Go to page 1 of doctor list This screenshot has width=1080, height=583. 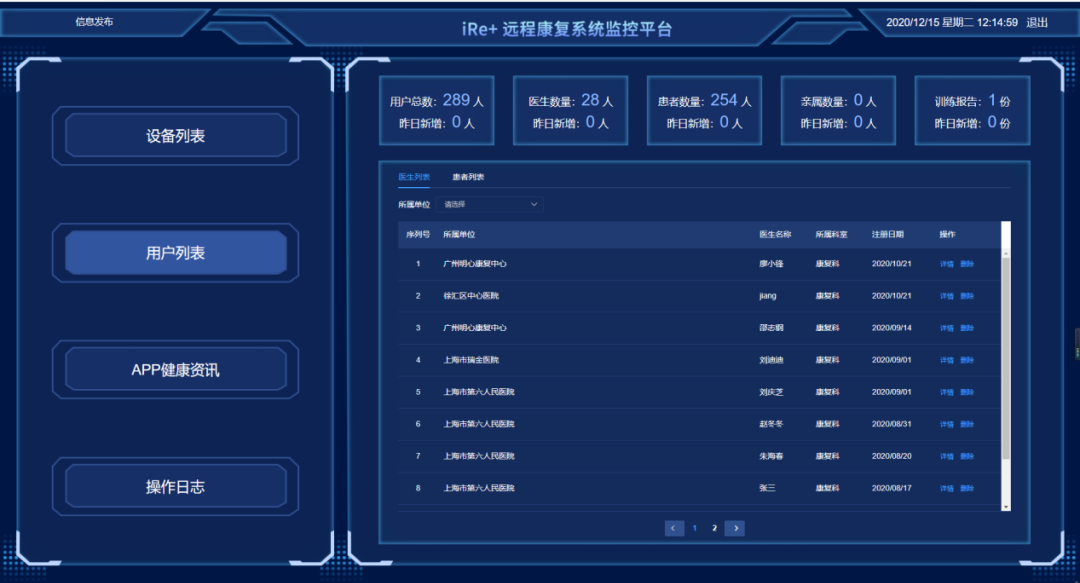coord(695,528)
